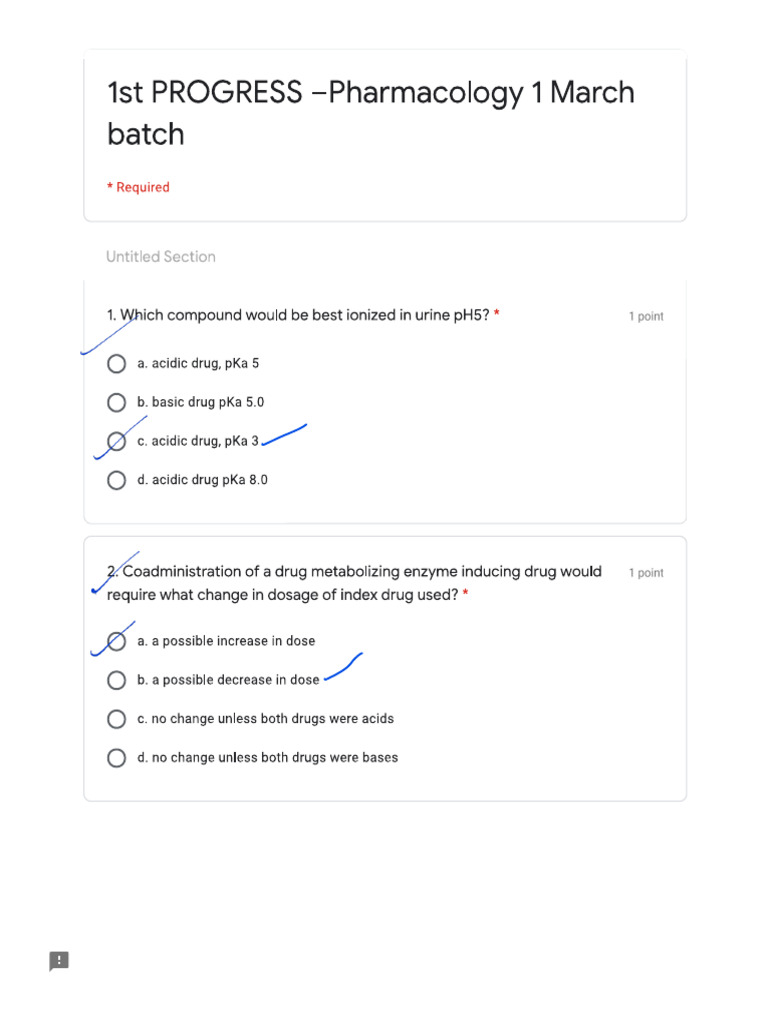This screenshot has width=768, height=1024.
Task: Click the '1 point' label of question 1
Action: tap(646, 316)
